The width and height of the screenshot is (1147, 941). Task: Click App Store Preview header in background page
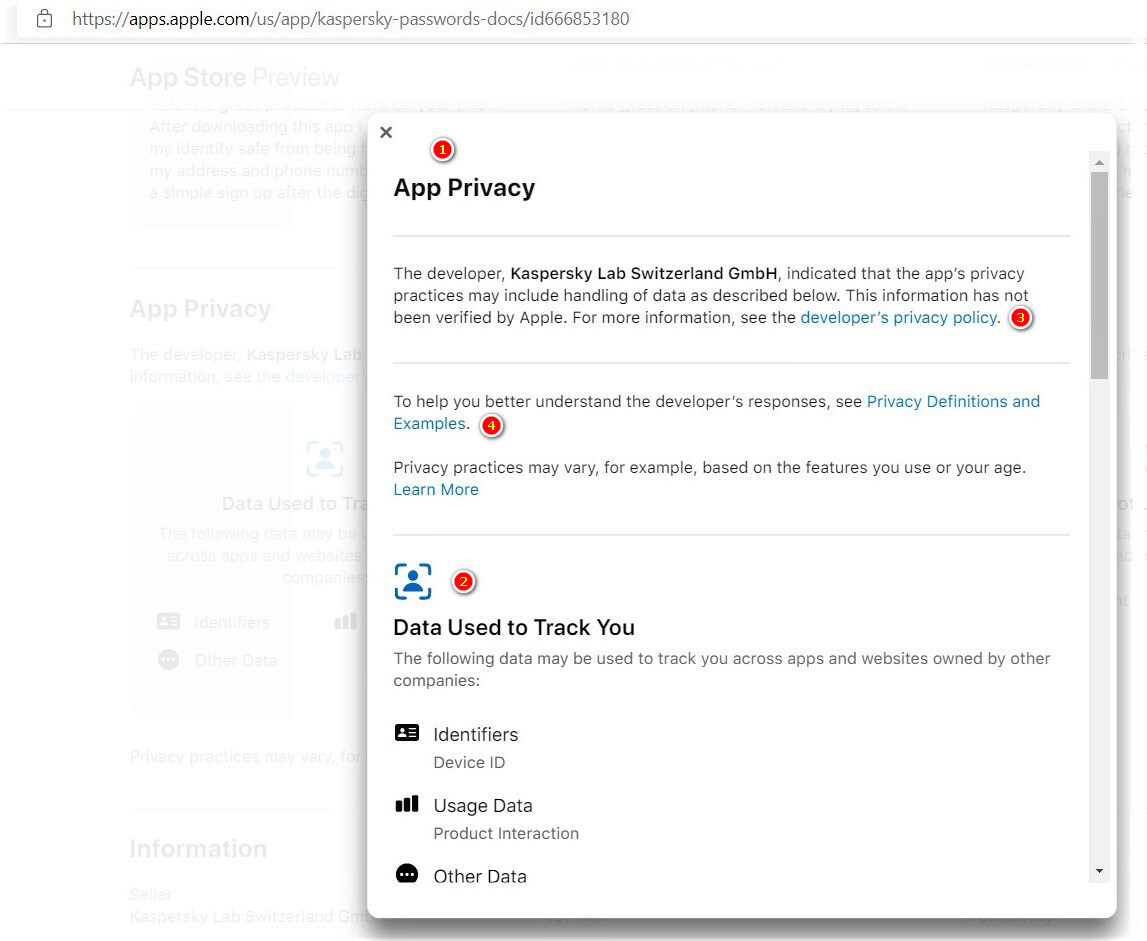pyautogui.click(x=235, y=78)
